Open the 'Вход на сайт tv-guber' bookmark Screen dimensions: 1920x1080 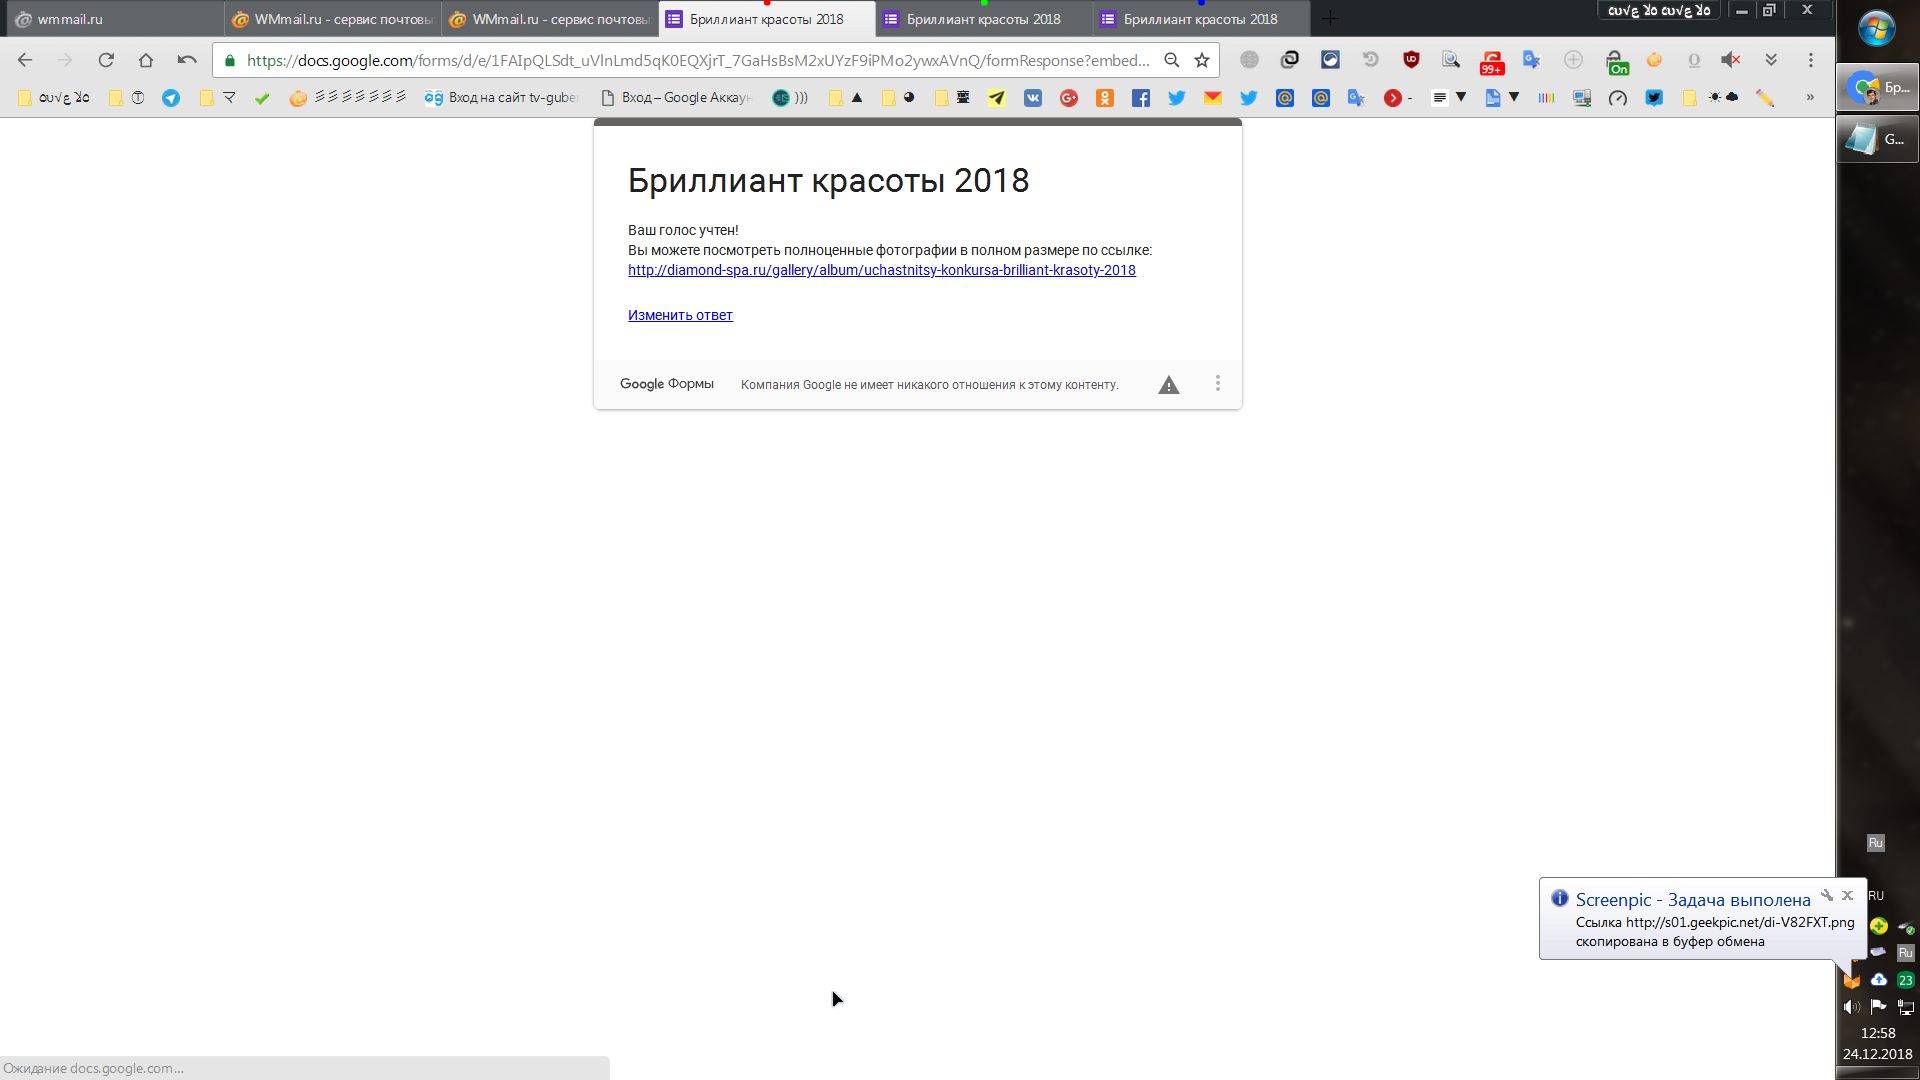(x=502, y=97)
